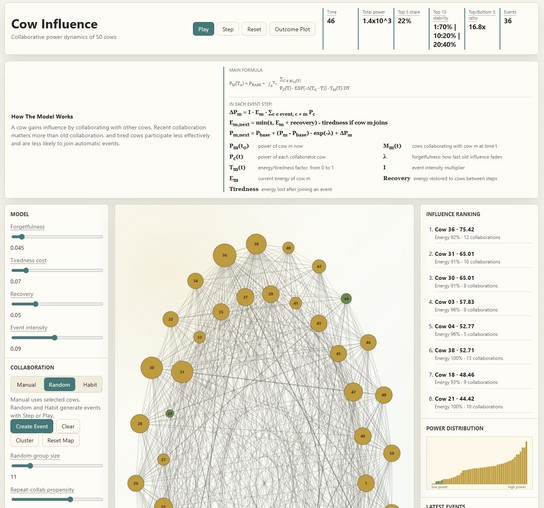Select cow node 41 in the network

click(296, 303)
